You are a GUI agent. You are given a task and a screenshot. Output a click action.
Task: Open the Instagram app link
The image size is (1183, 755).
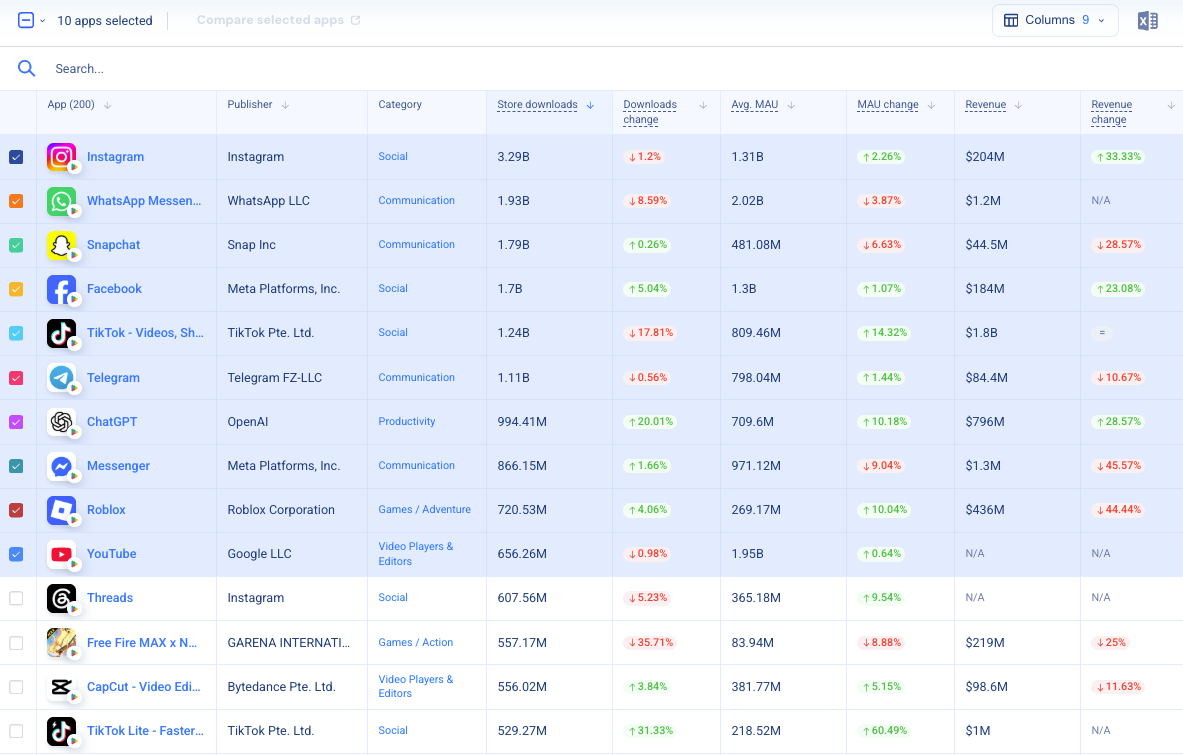(115, 157)
